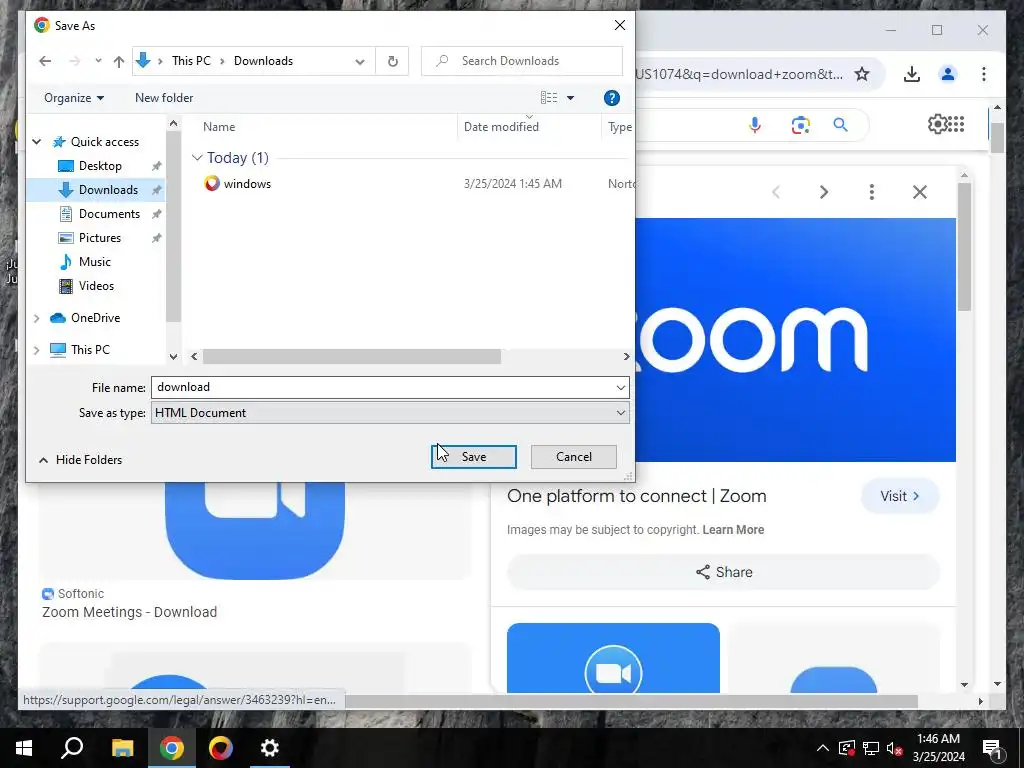Open the Learn More link

[x=733, y=530]
